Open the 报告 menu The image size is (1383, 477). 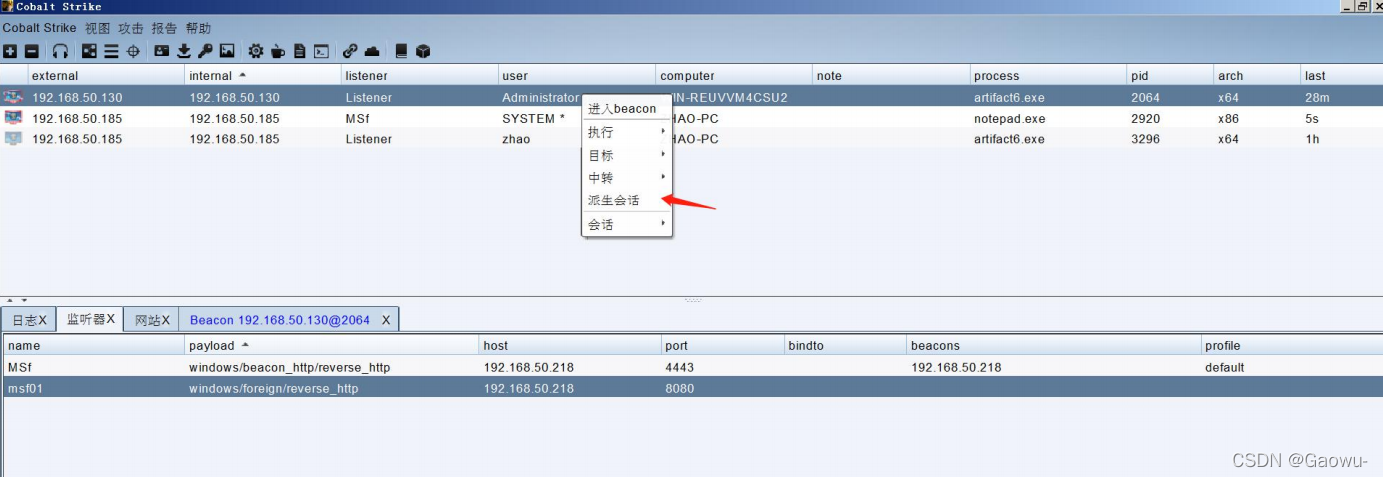(x=164, y=28)
